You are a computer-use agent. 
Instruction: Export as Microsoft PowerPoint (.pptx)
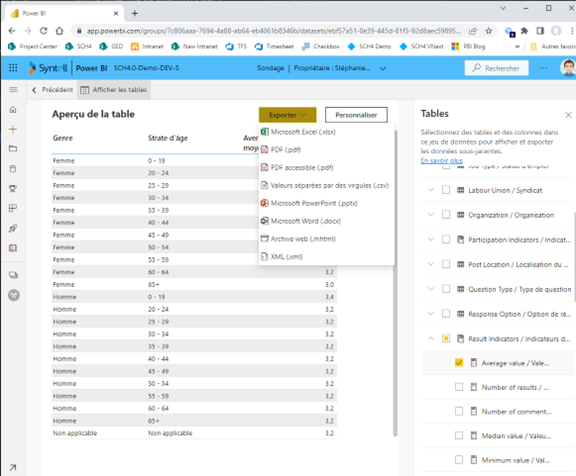[327, 203]
